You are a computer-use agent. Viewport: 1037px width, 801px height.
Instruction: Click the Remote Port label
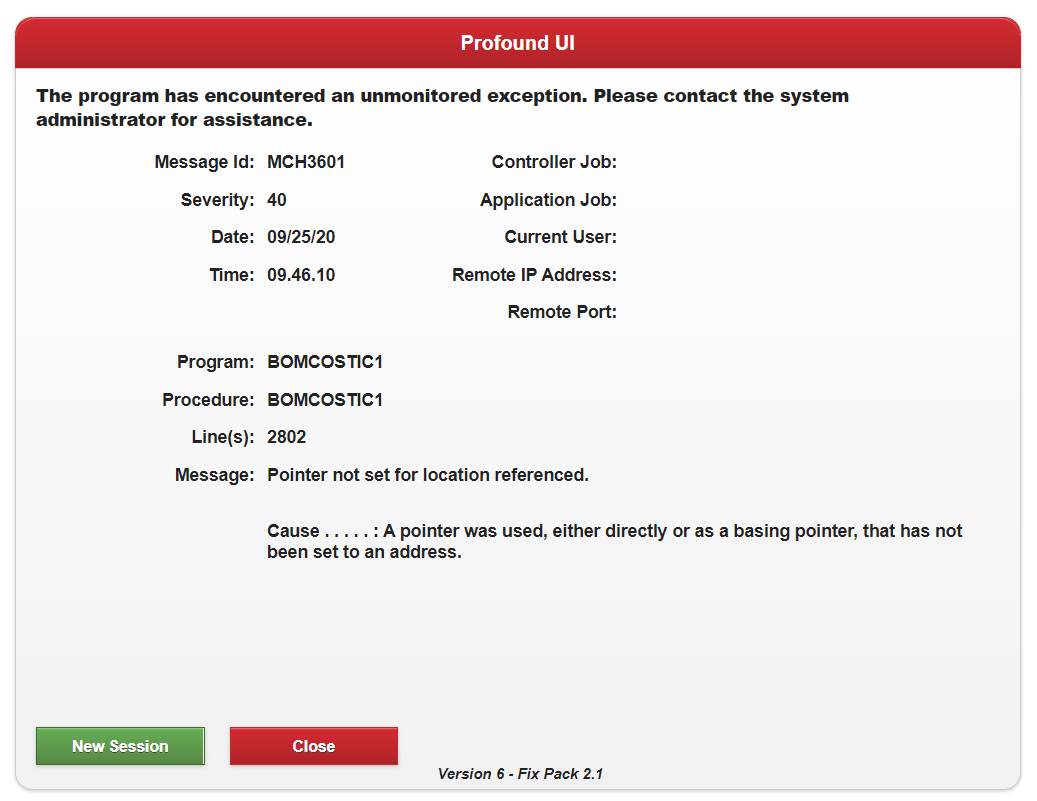tap(562, 312)
